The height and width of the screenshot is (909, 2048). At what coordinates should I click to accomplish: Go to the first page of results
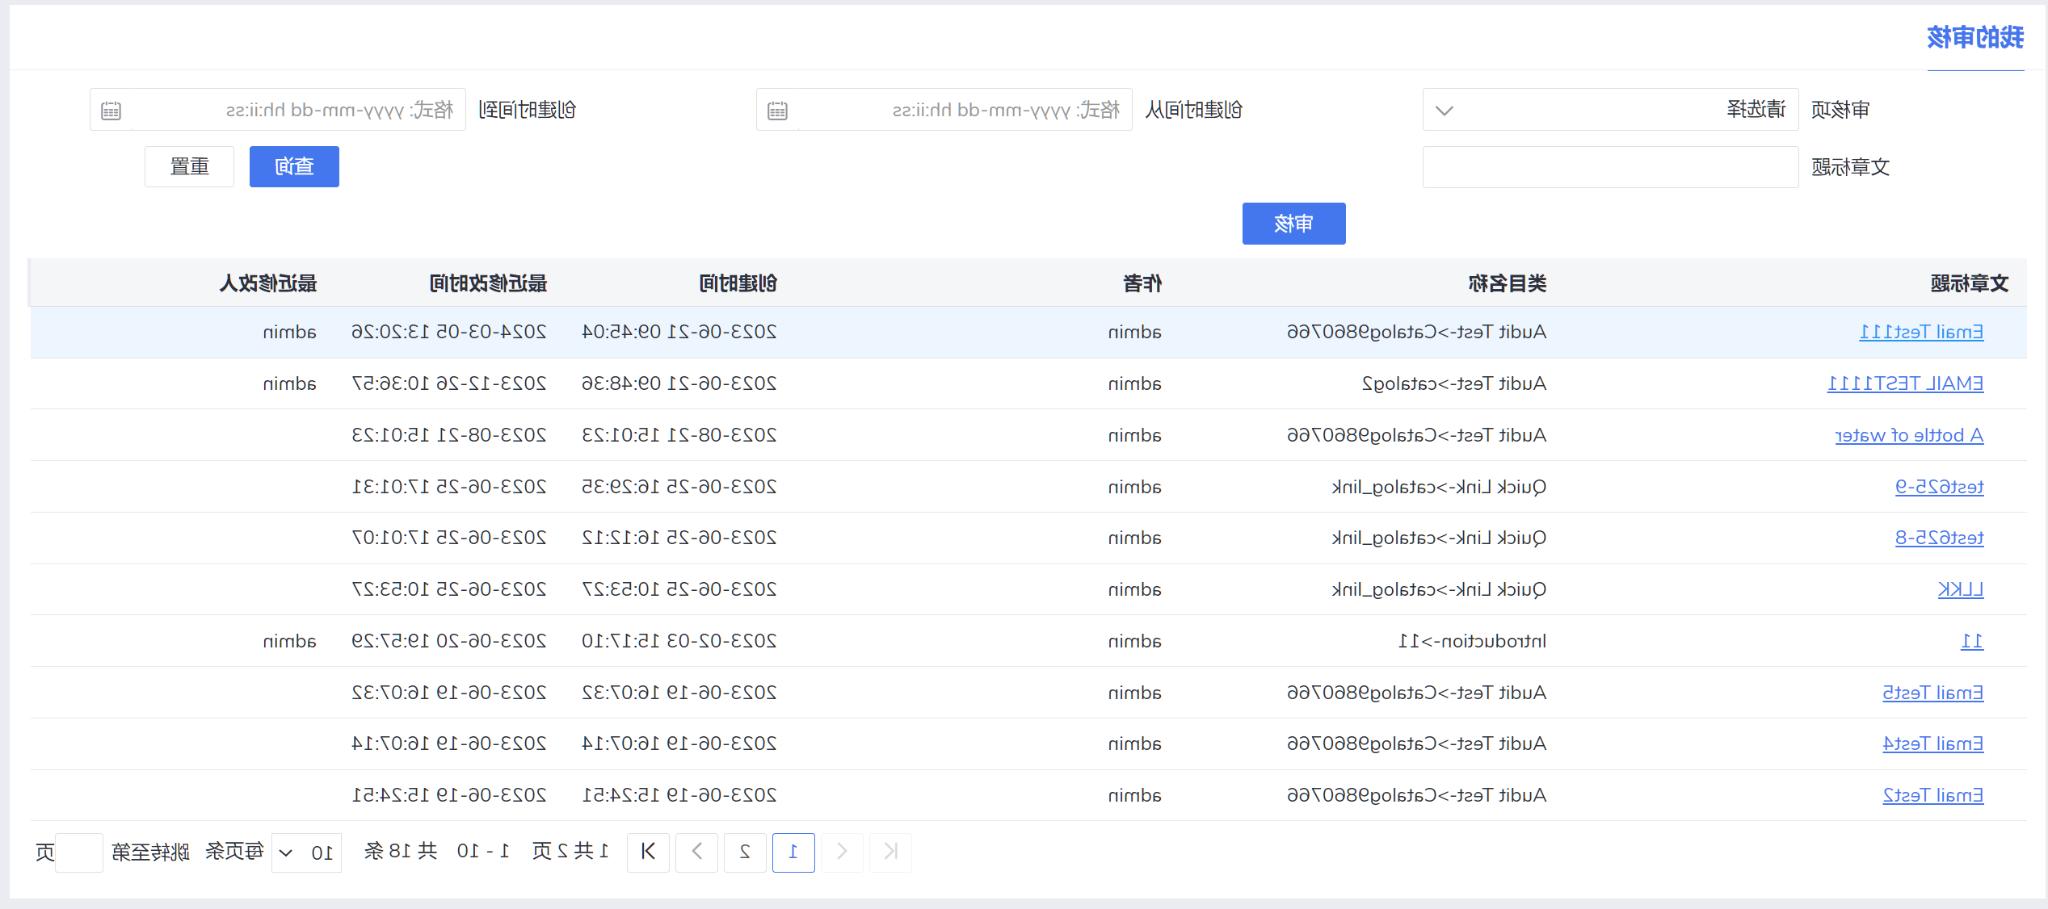(890, 852)
